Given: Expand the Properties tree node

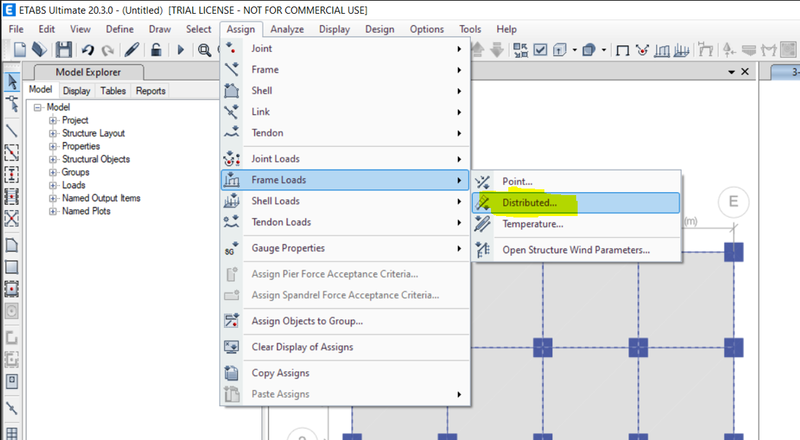Looking at the screenshot, I should 53,146.
